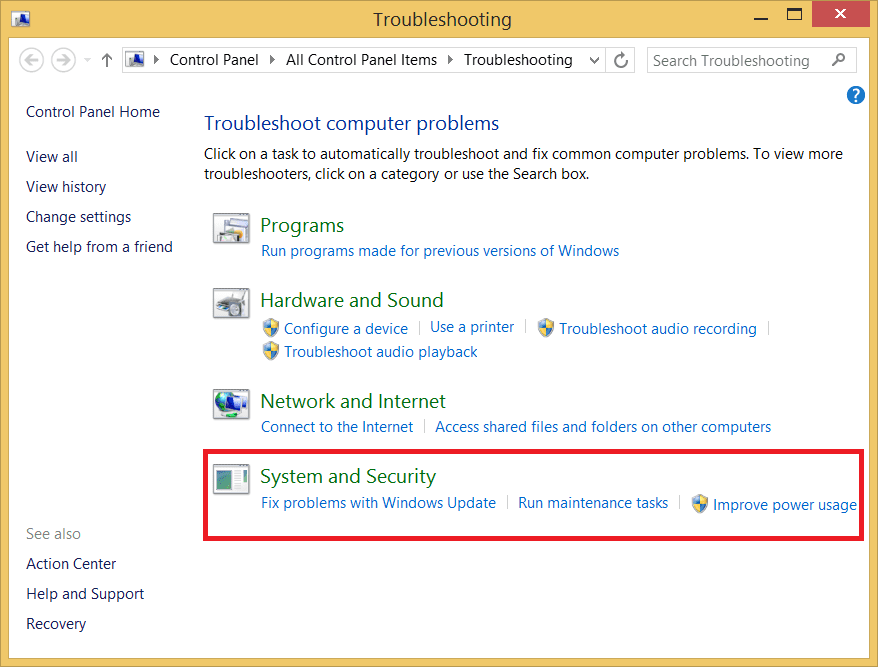Click the blue Help question mark icon

point(855,95)
